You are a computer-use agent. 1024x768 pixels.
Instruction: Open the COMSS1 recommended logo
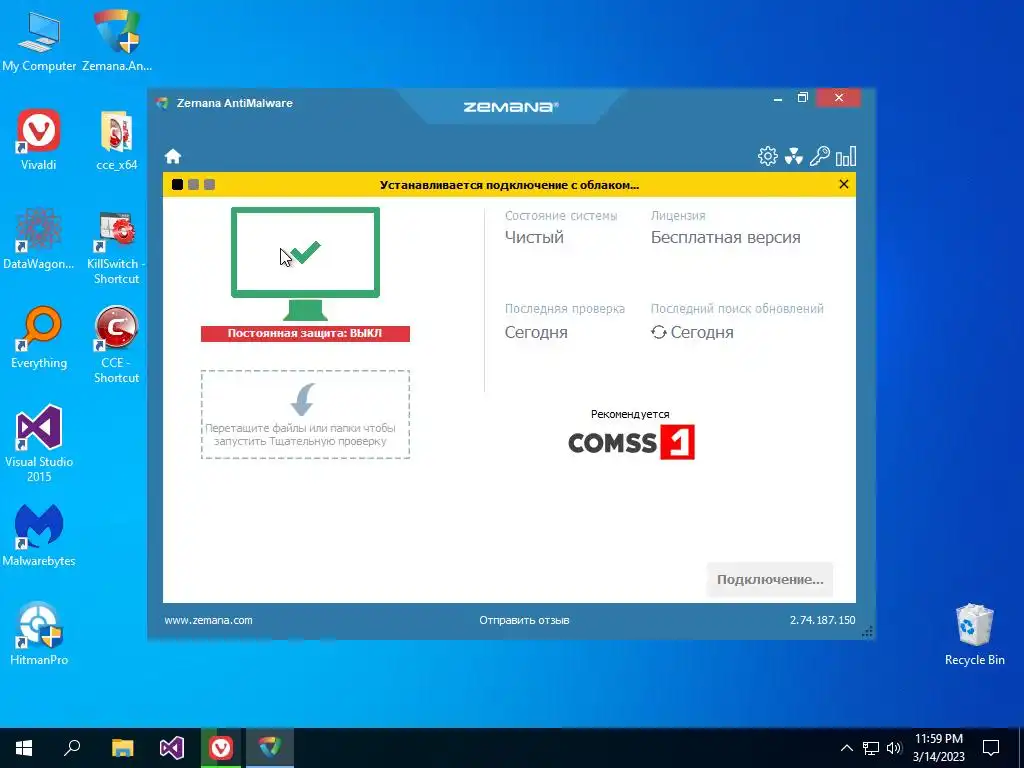(631, 442)
